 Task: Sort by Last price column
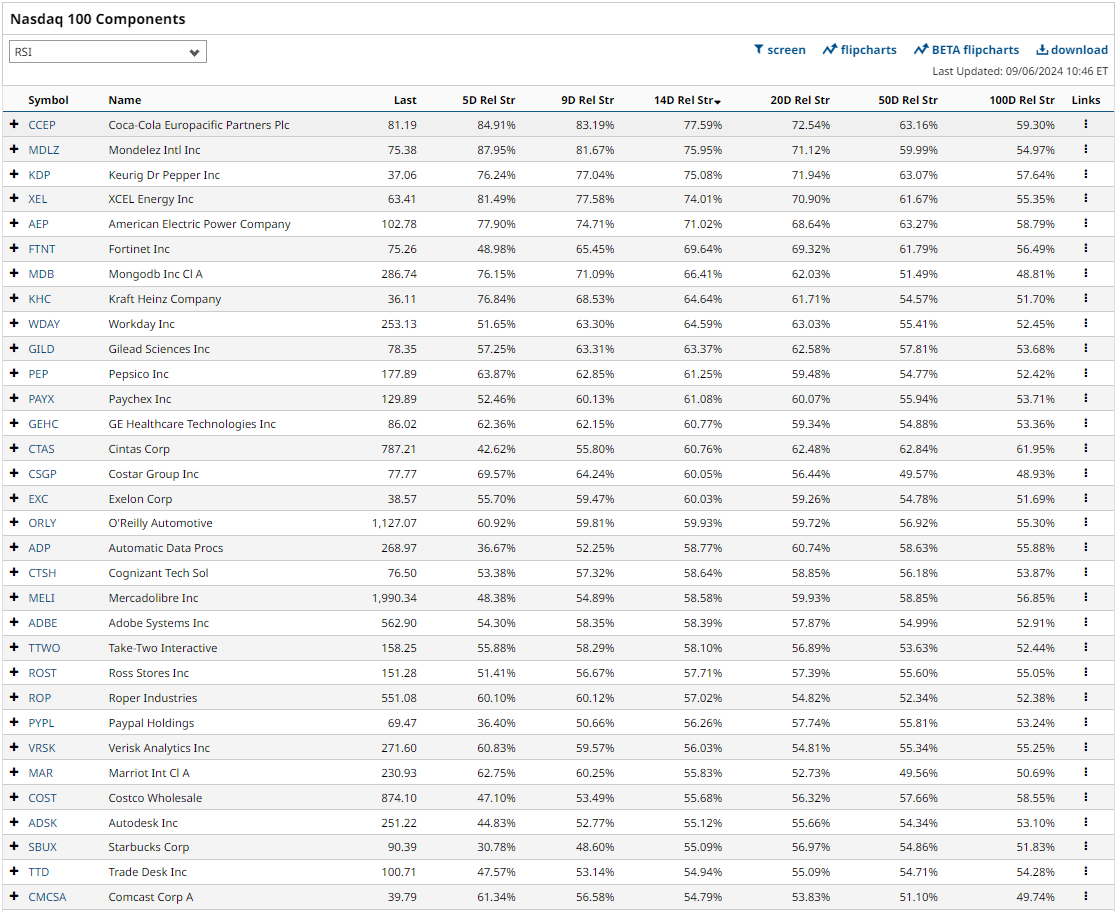pos(405,100)
